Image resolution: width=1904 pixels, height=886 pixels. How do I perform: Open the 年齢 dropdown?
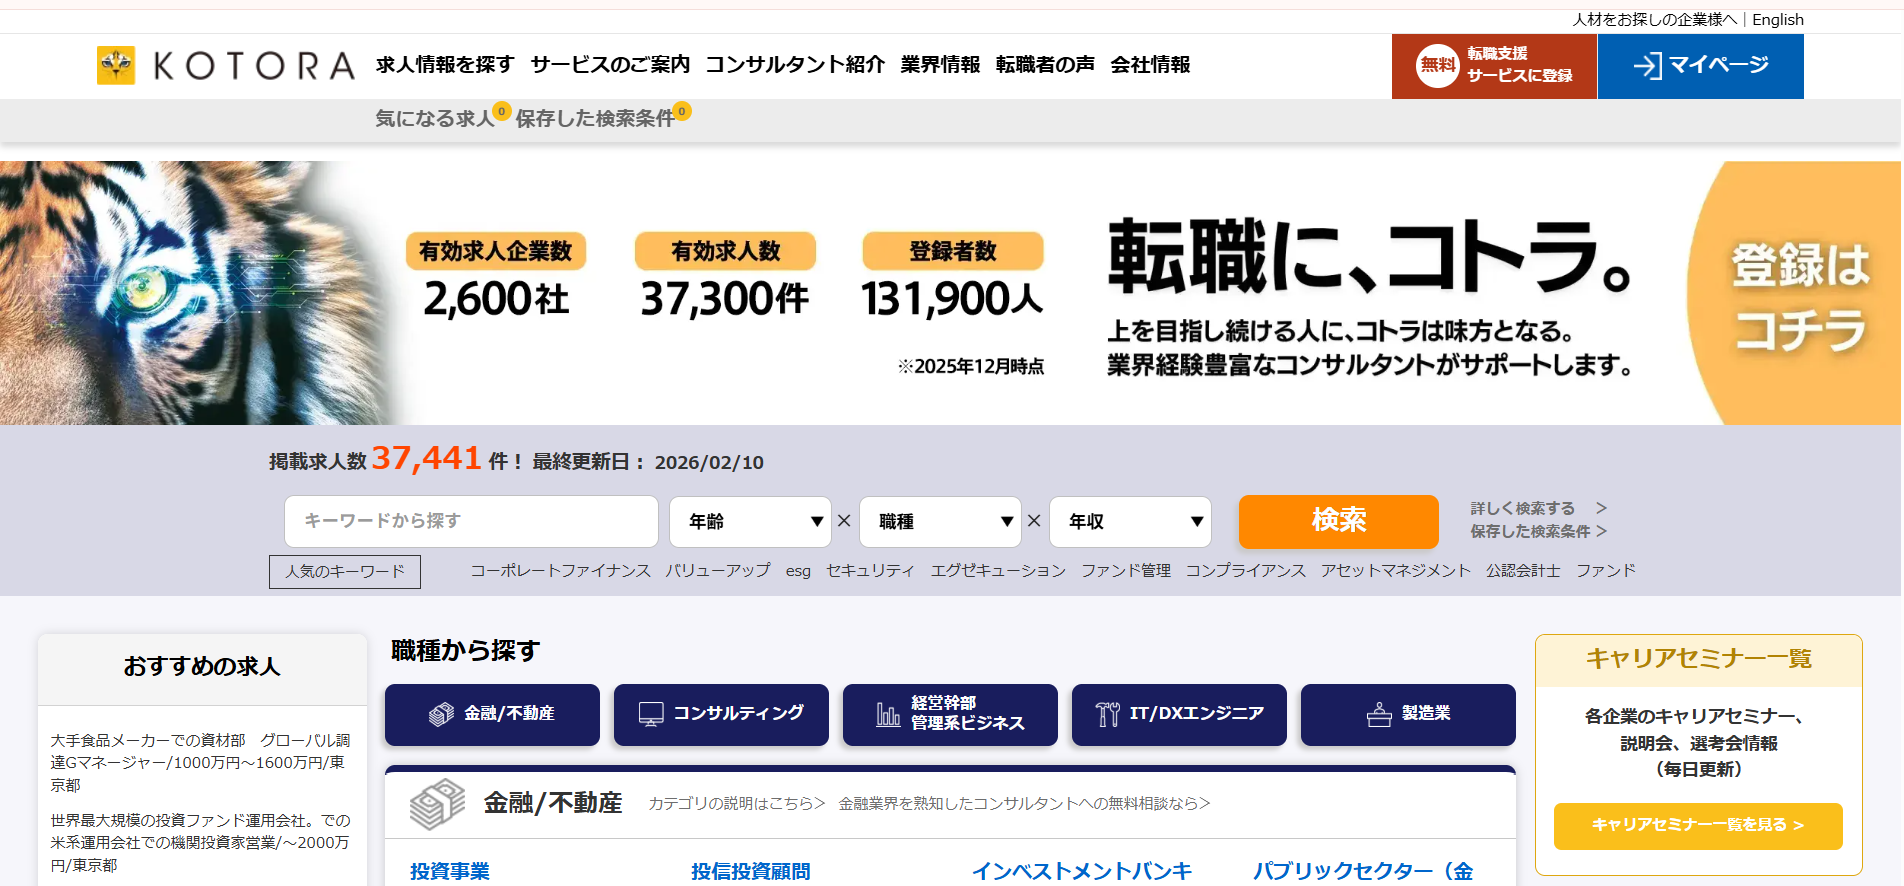[750, 522]
